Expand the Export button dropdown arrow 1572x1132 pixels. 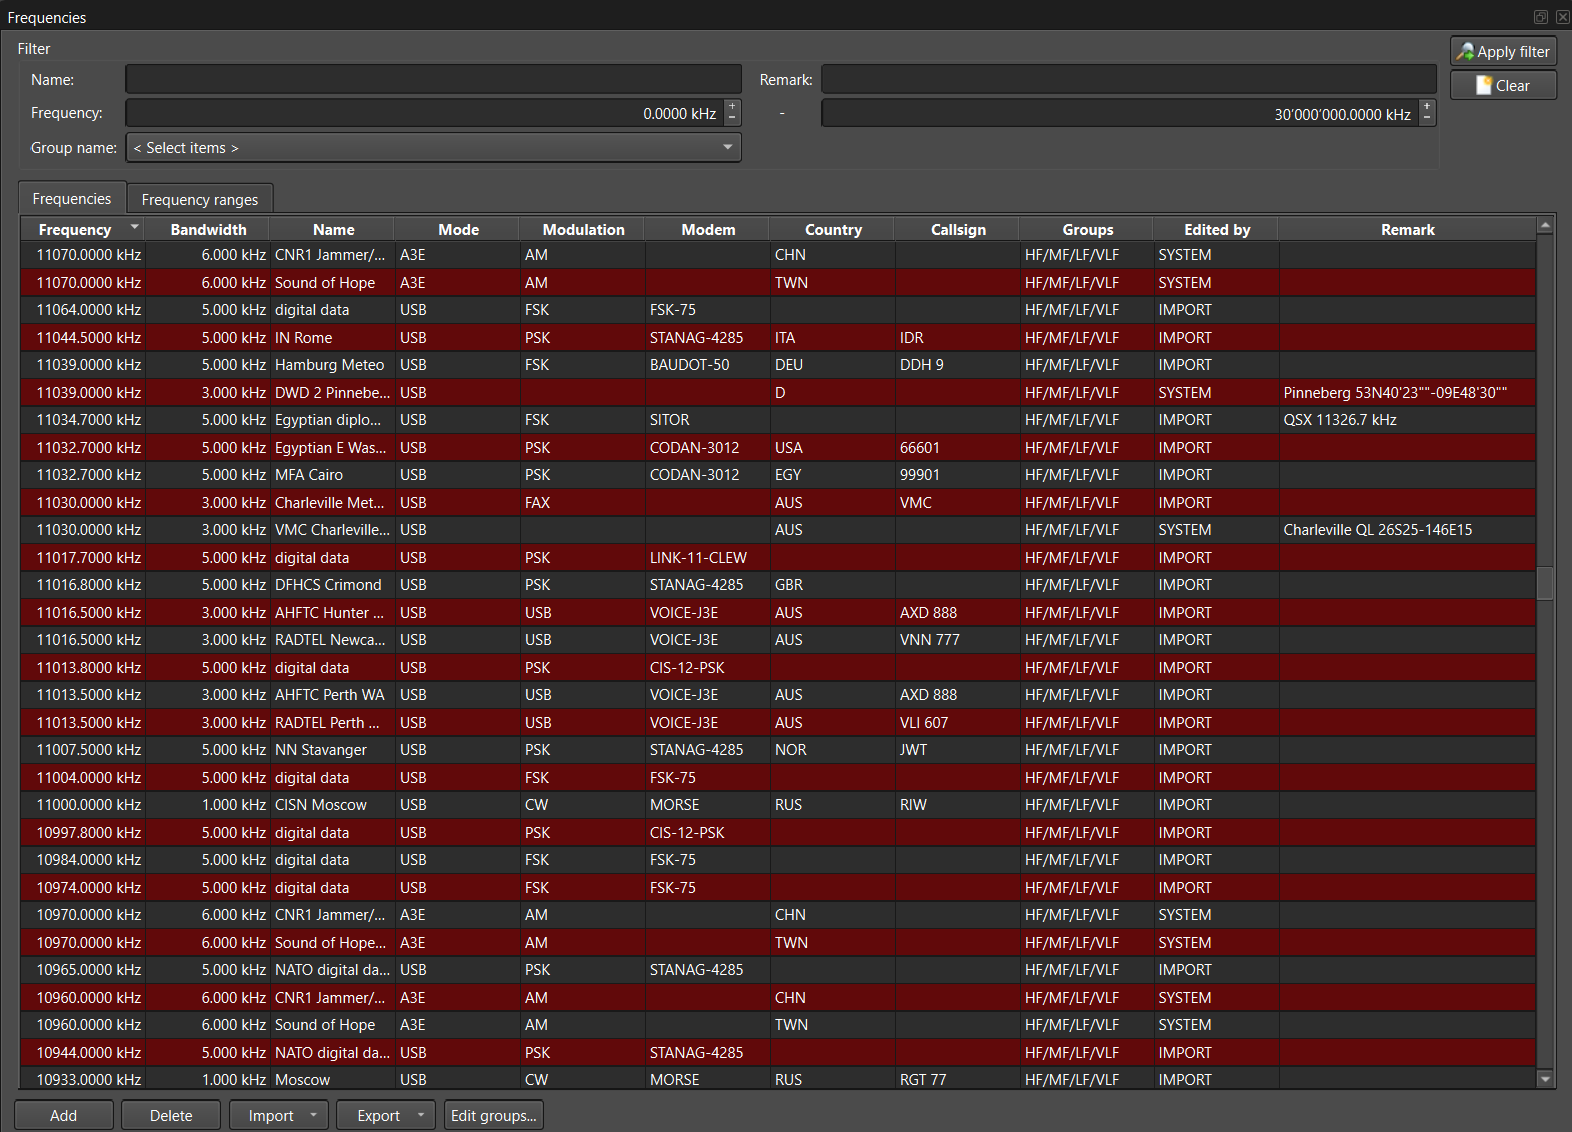coord(421,1115)
